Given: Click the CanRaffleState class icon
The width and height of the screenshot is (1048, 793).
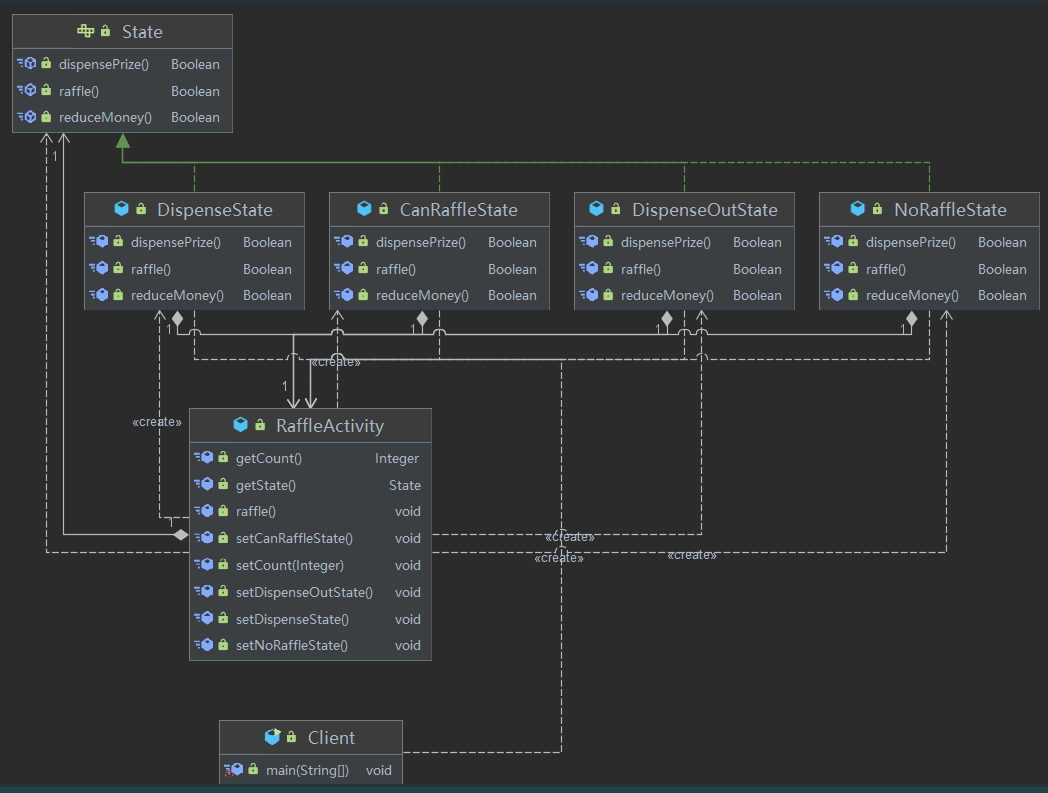Looking at the screenshot, I should 364,209.
